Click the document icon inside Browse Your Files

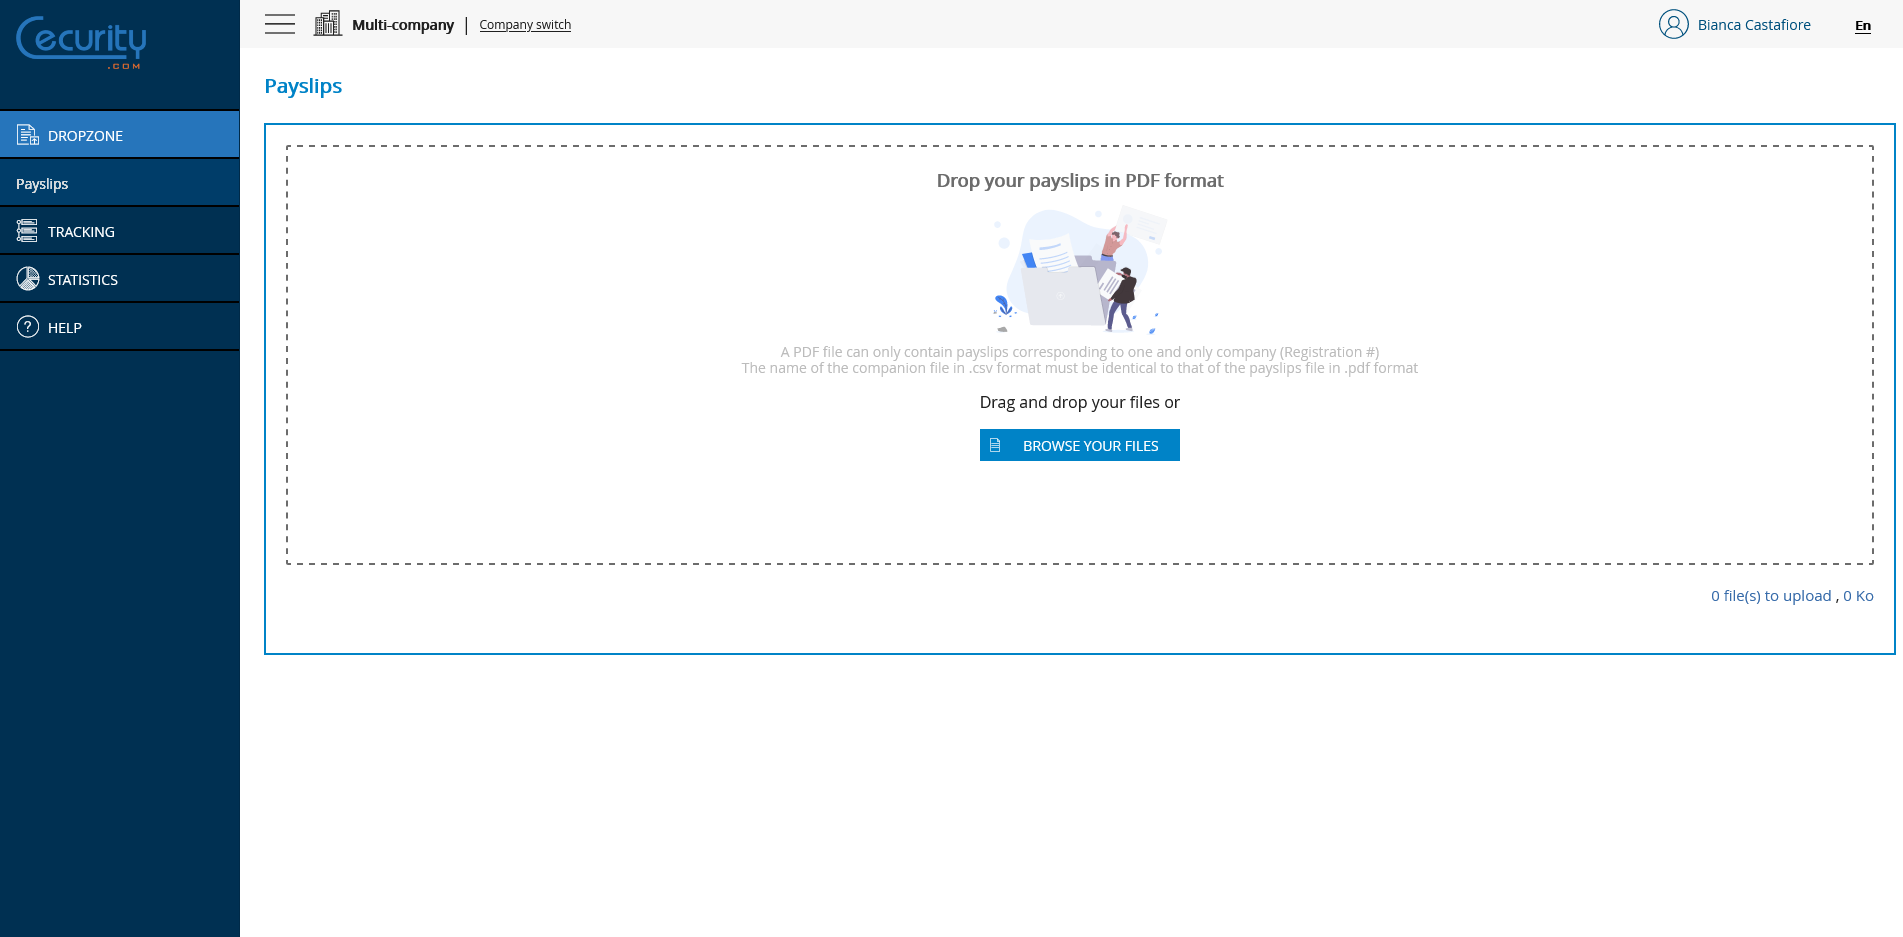point(995,445)
